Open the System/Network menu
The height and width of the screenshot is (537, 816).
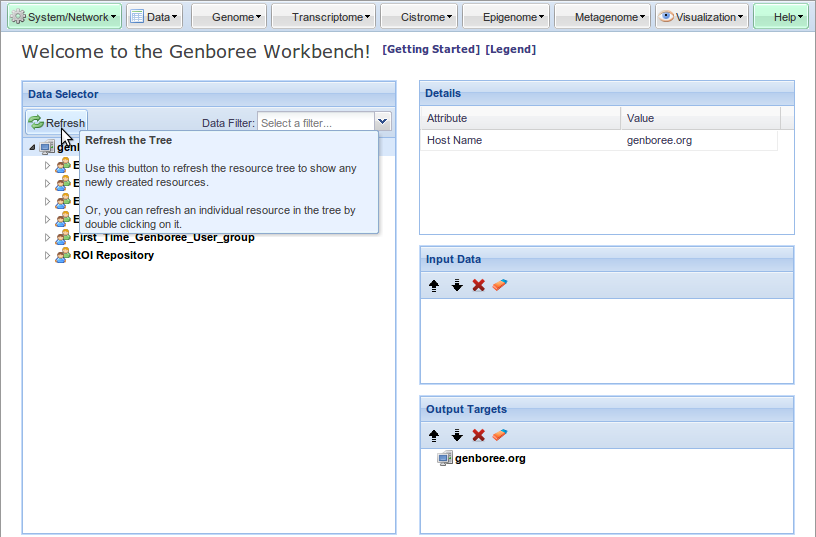(64, 17)
